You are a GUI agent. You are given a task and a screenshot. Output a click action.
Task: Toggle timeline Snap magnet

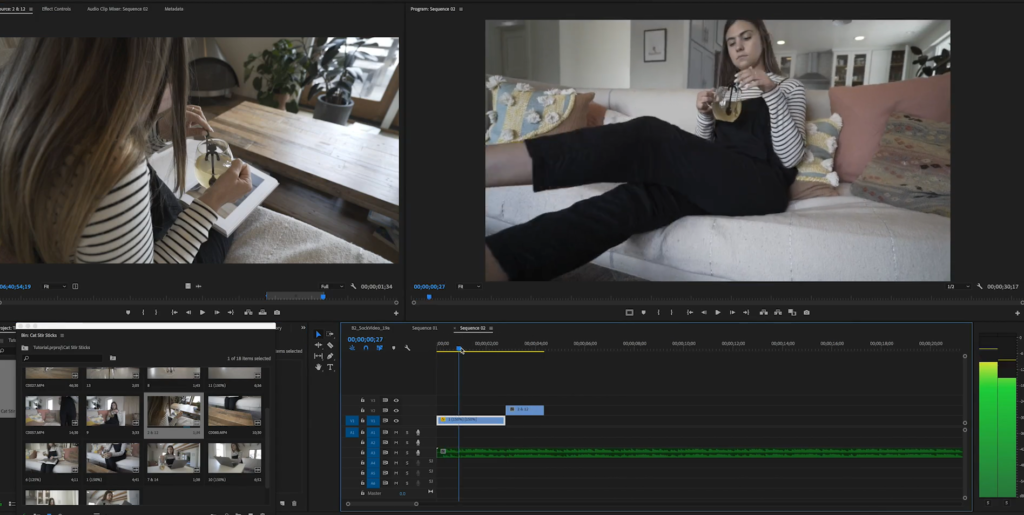(x=366, y=348)
